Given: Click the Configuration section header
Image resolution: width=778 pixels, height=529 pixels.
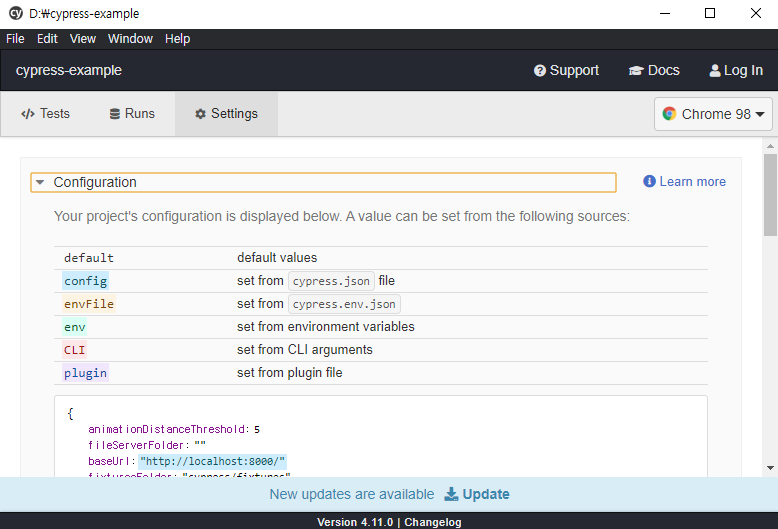Looking at the screenshot, I should click(324, 182).
